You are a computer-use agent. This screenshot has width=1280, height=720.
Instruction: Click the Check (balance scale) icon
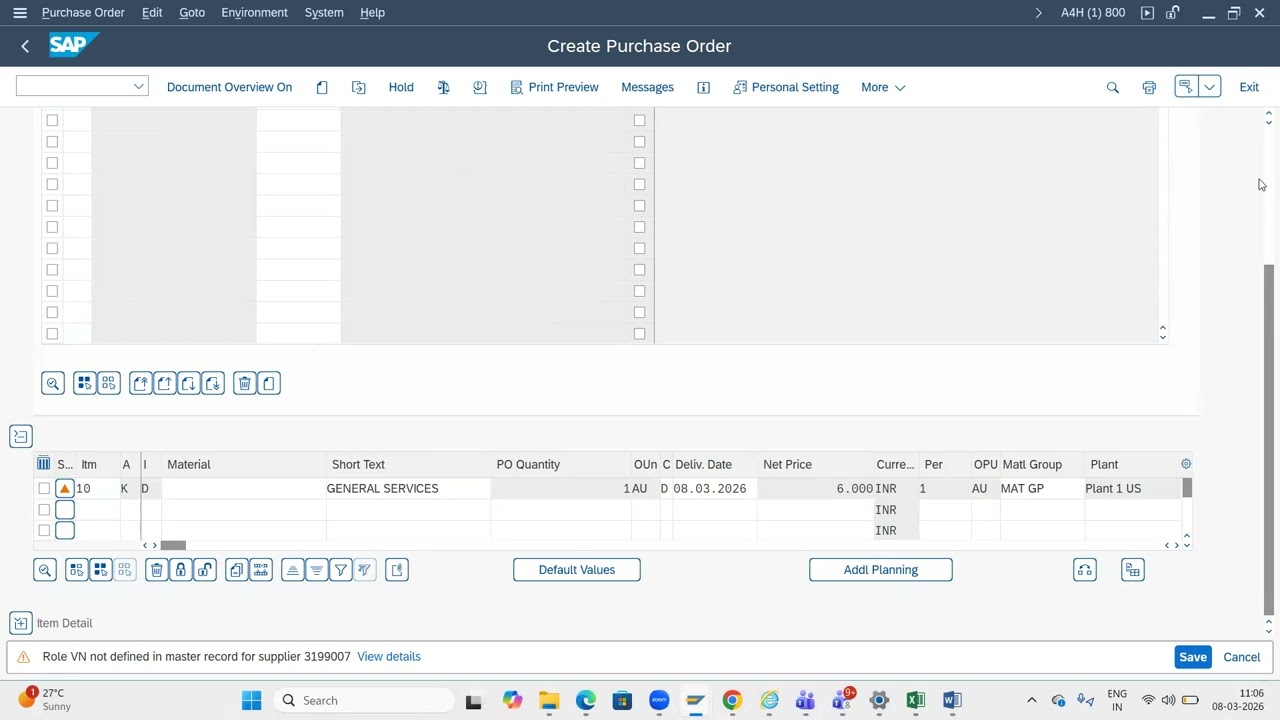pos(443,87)
